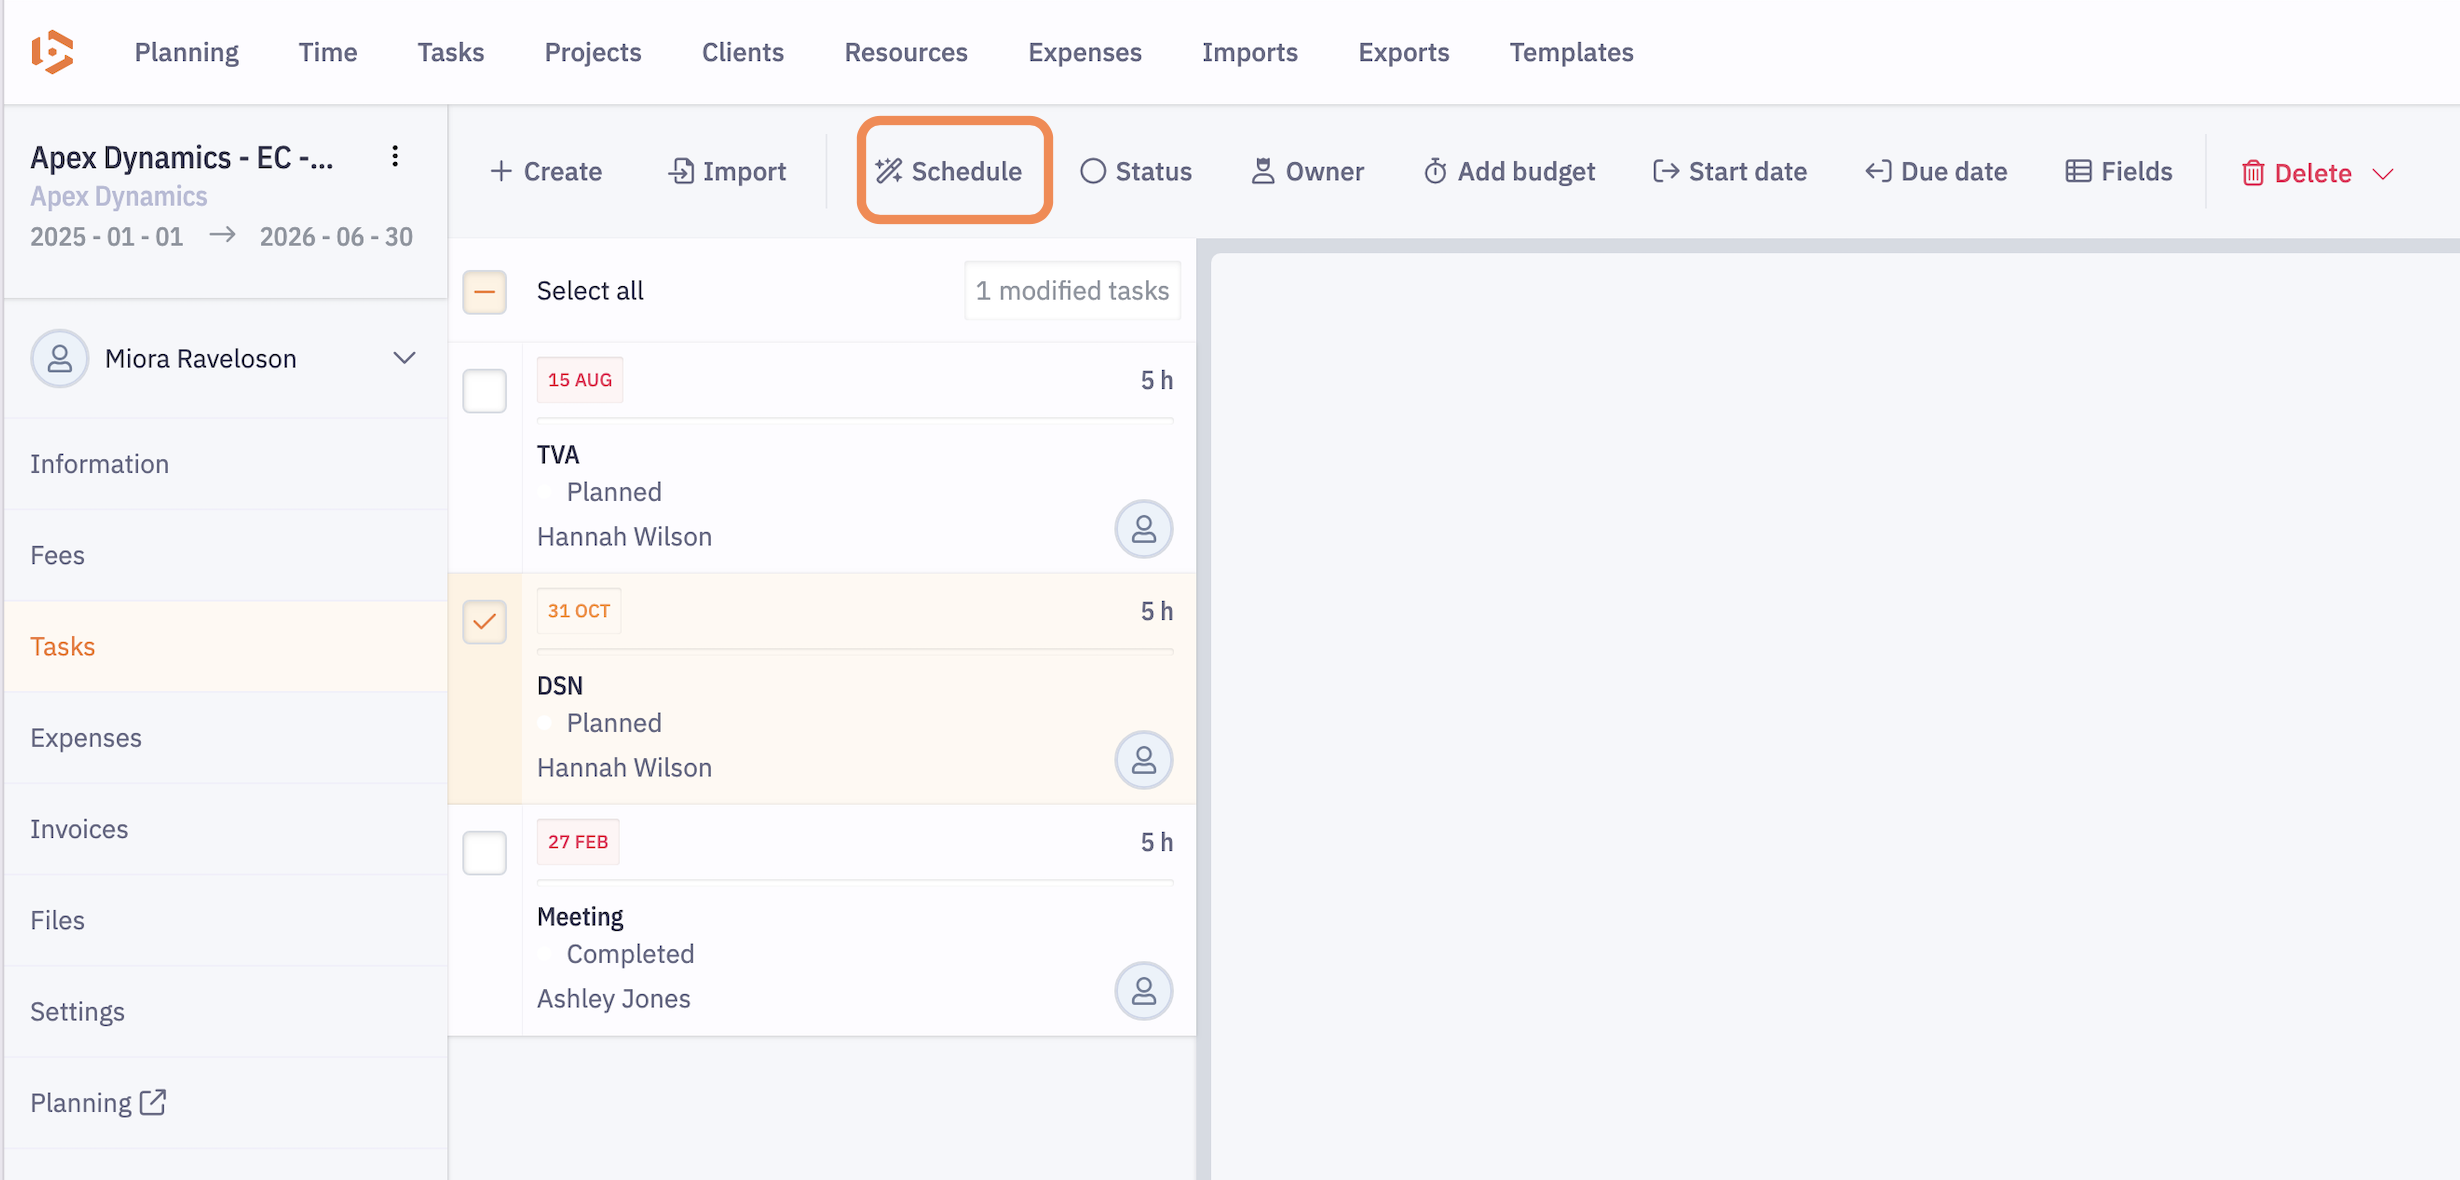This screenshot has height=1180, width=2460.
Task: Click the Create button
Action: (546, 171)
